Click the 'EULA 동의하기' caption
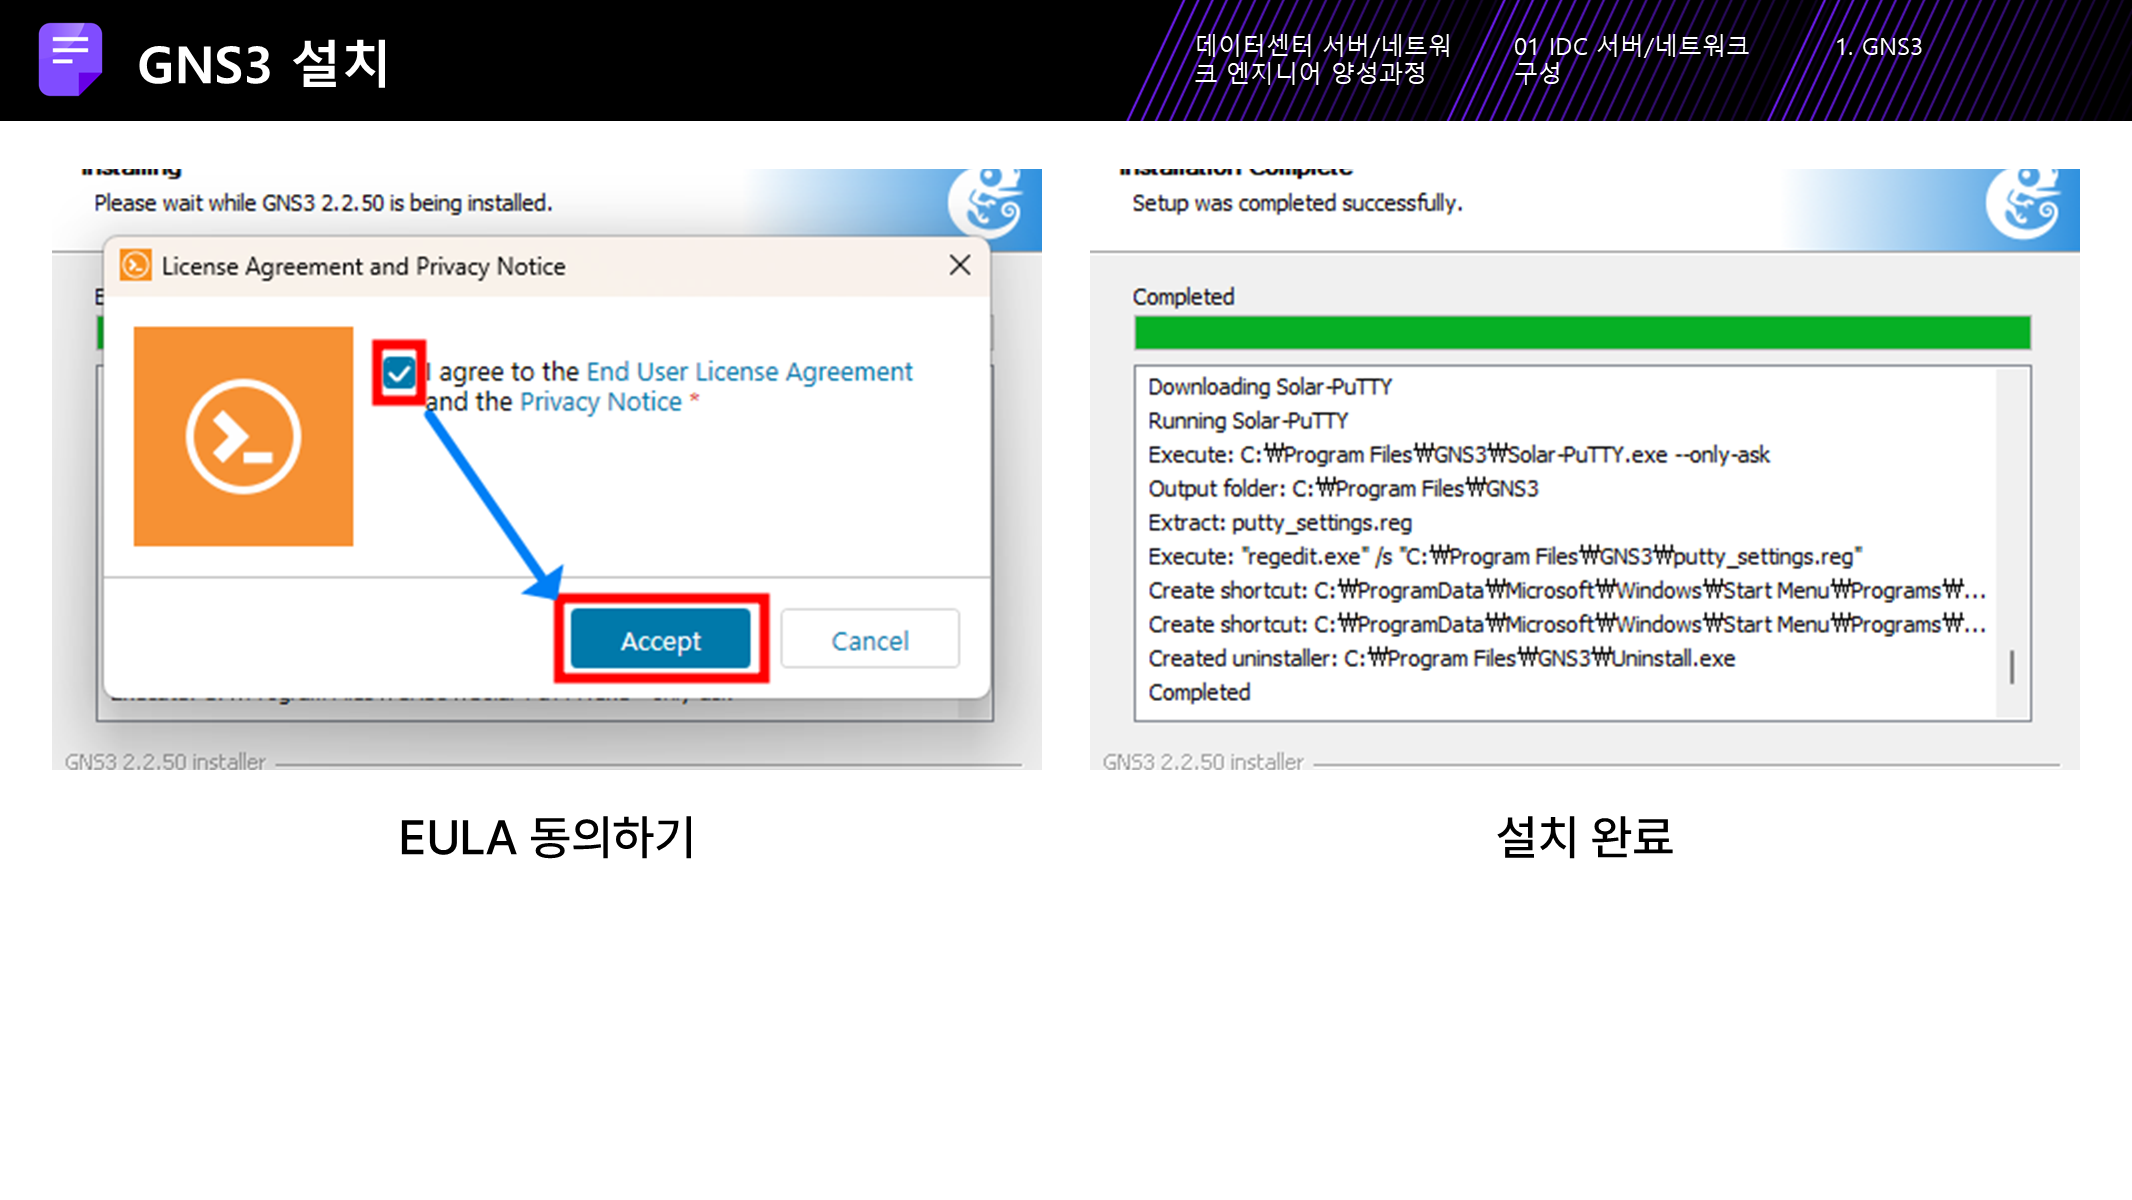This screenshot has height=1200, width=2132. pyautogui.click(x=546, y=837)
